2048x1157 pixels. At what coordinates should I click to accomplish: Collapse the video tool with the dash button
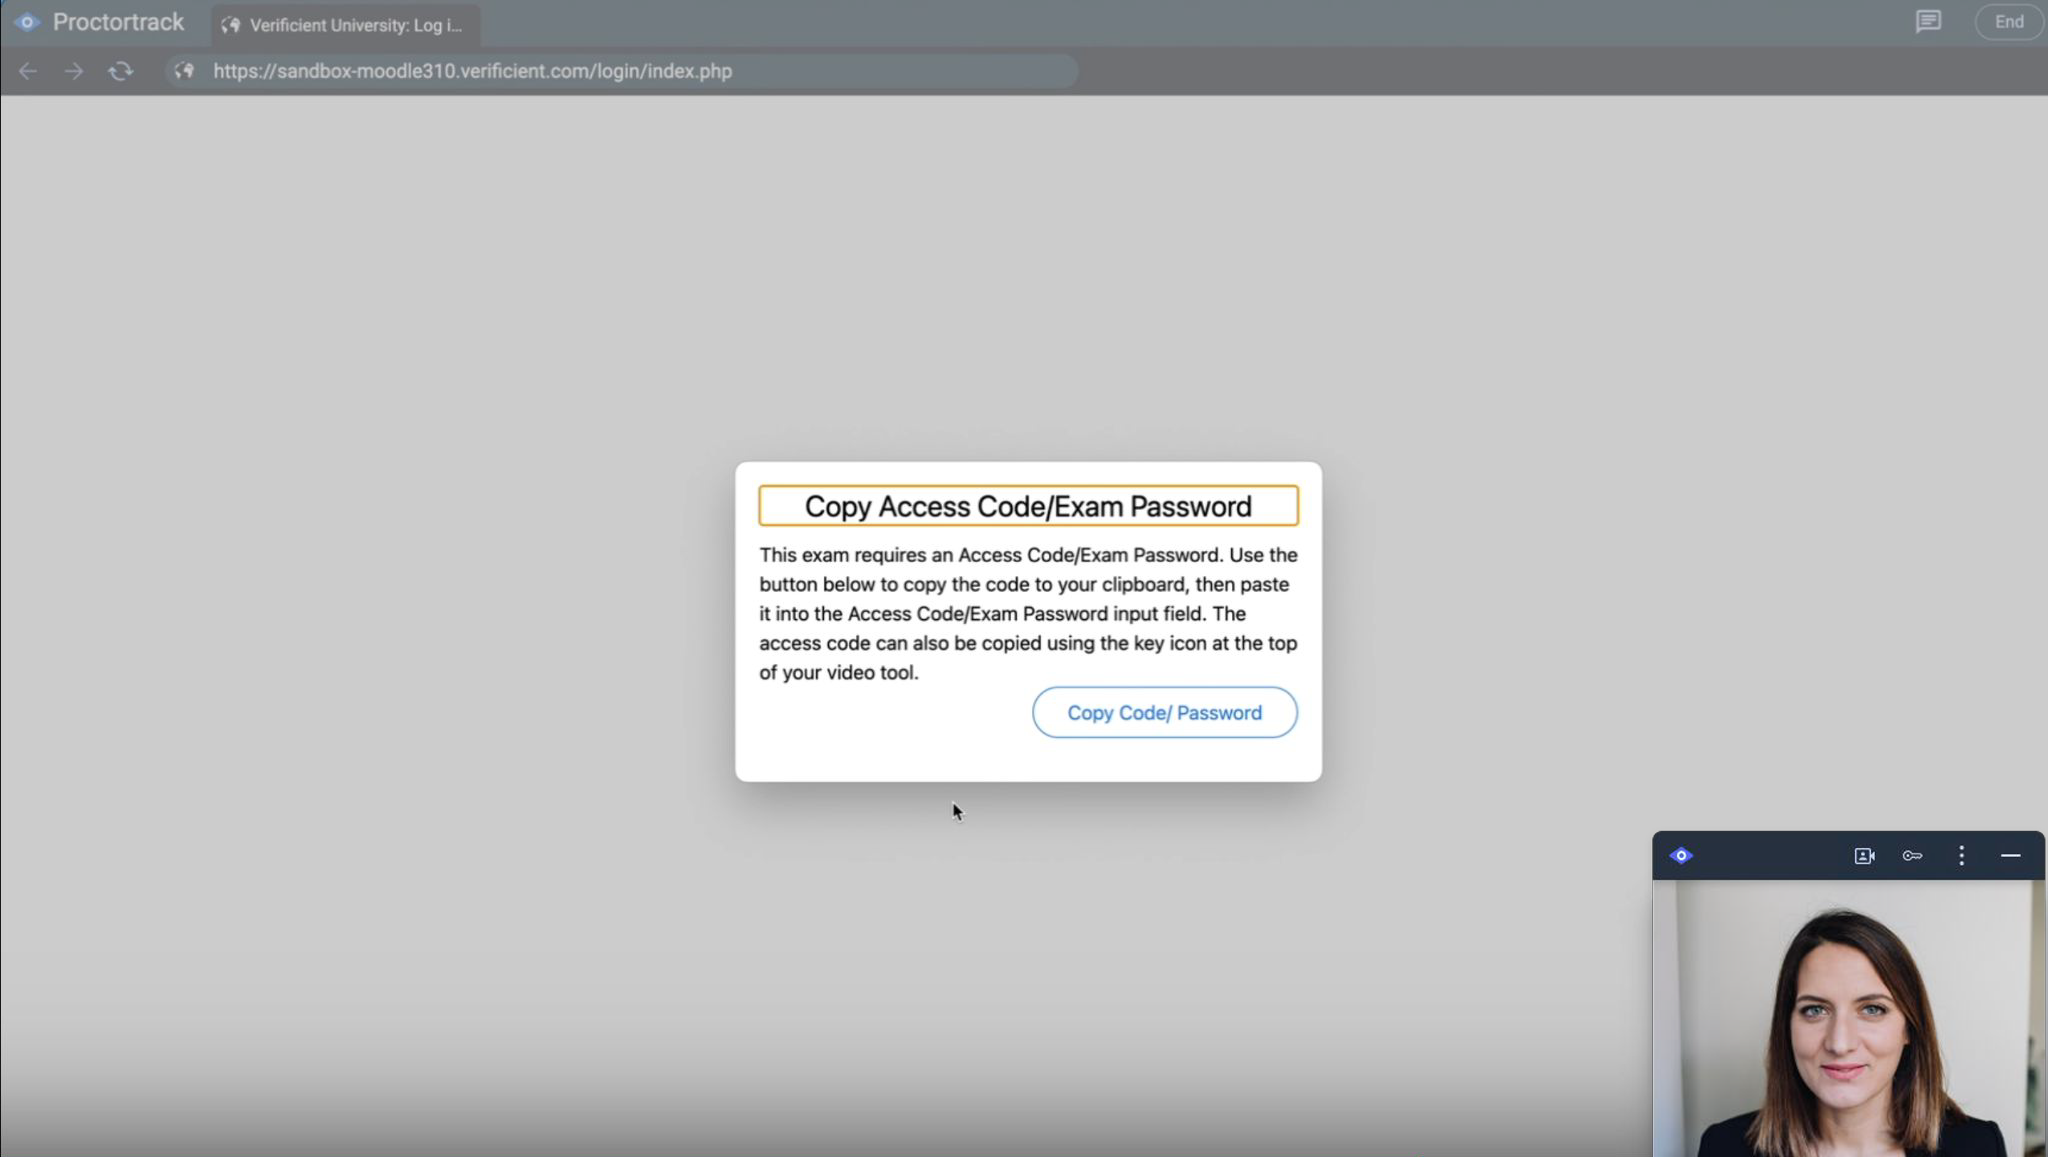pos(2010,856)
